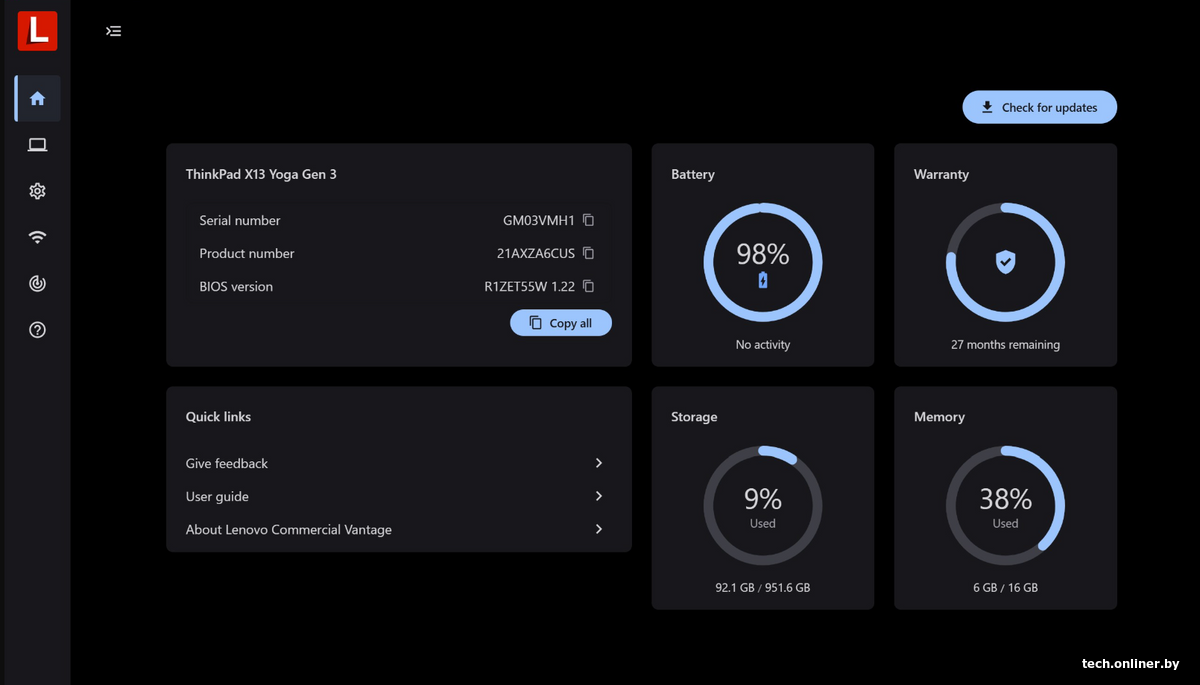This screenshot has height=685, width=1200.
Task: Click the Warranty card heading
Action: tap(941, 174)
